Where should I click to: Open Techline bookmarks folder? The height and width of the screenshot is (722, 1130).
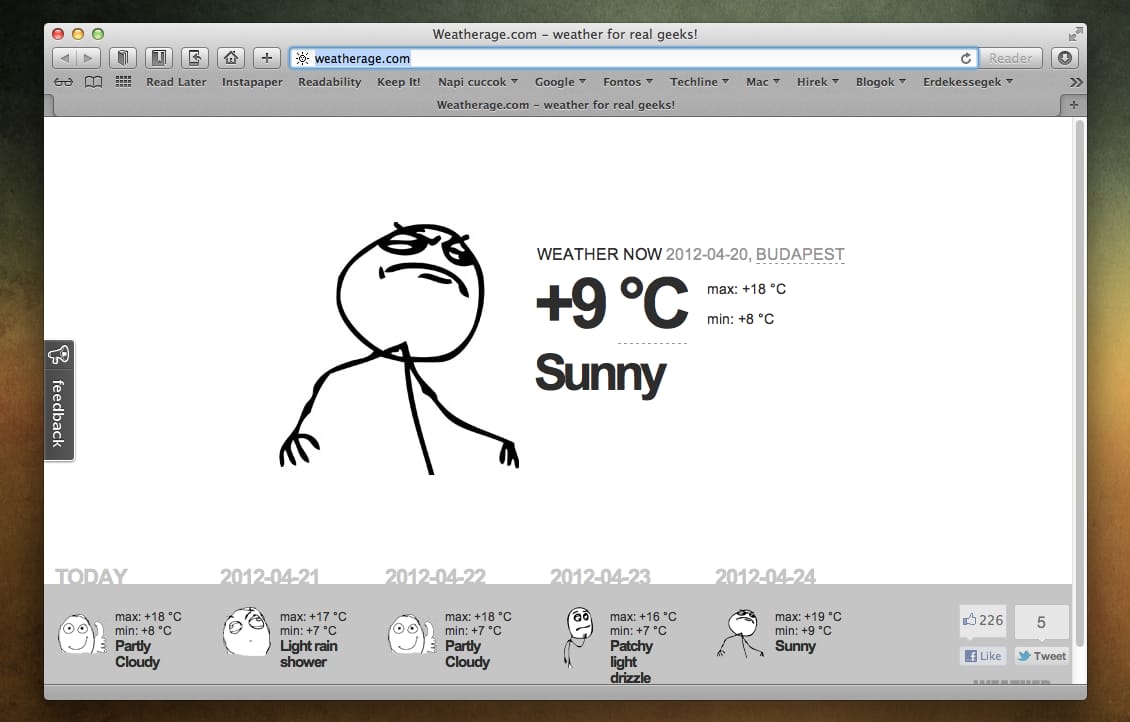(699, 82)
